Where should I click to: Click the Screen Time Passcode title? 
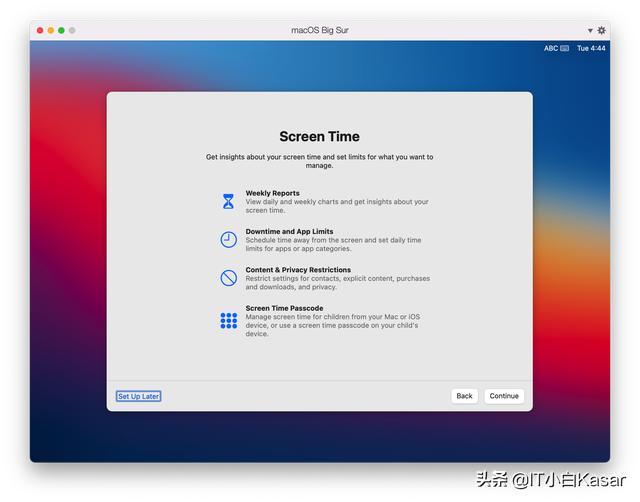coord(284,308)
